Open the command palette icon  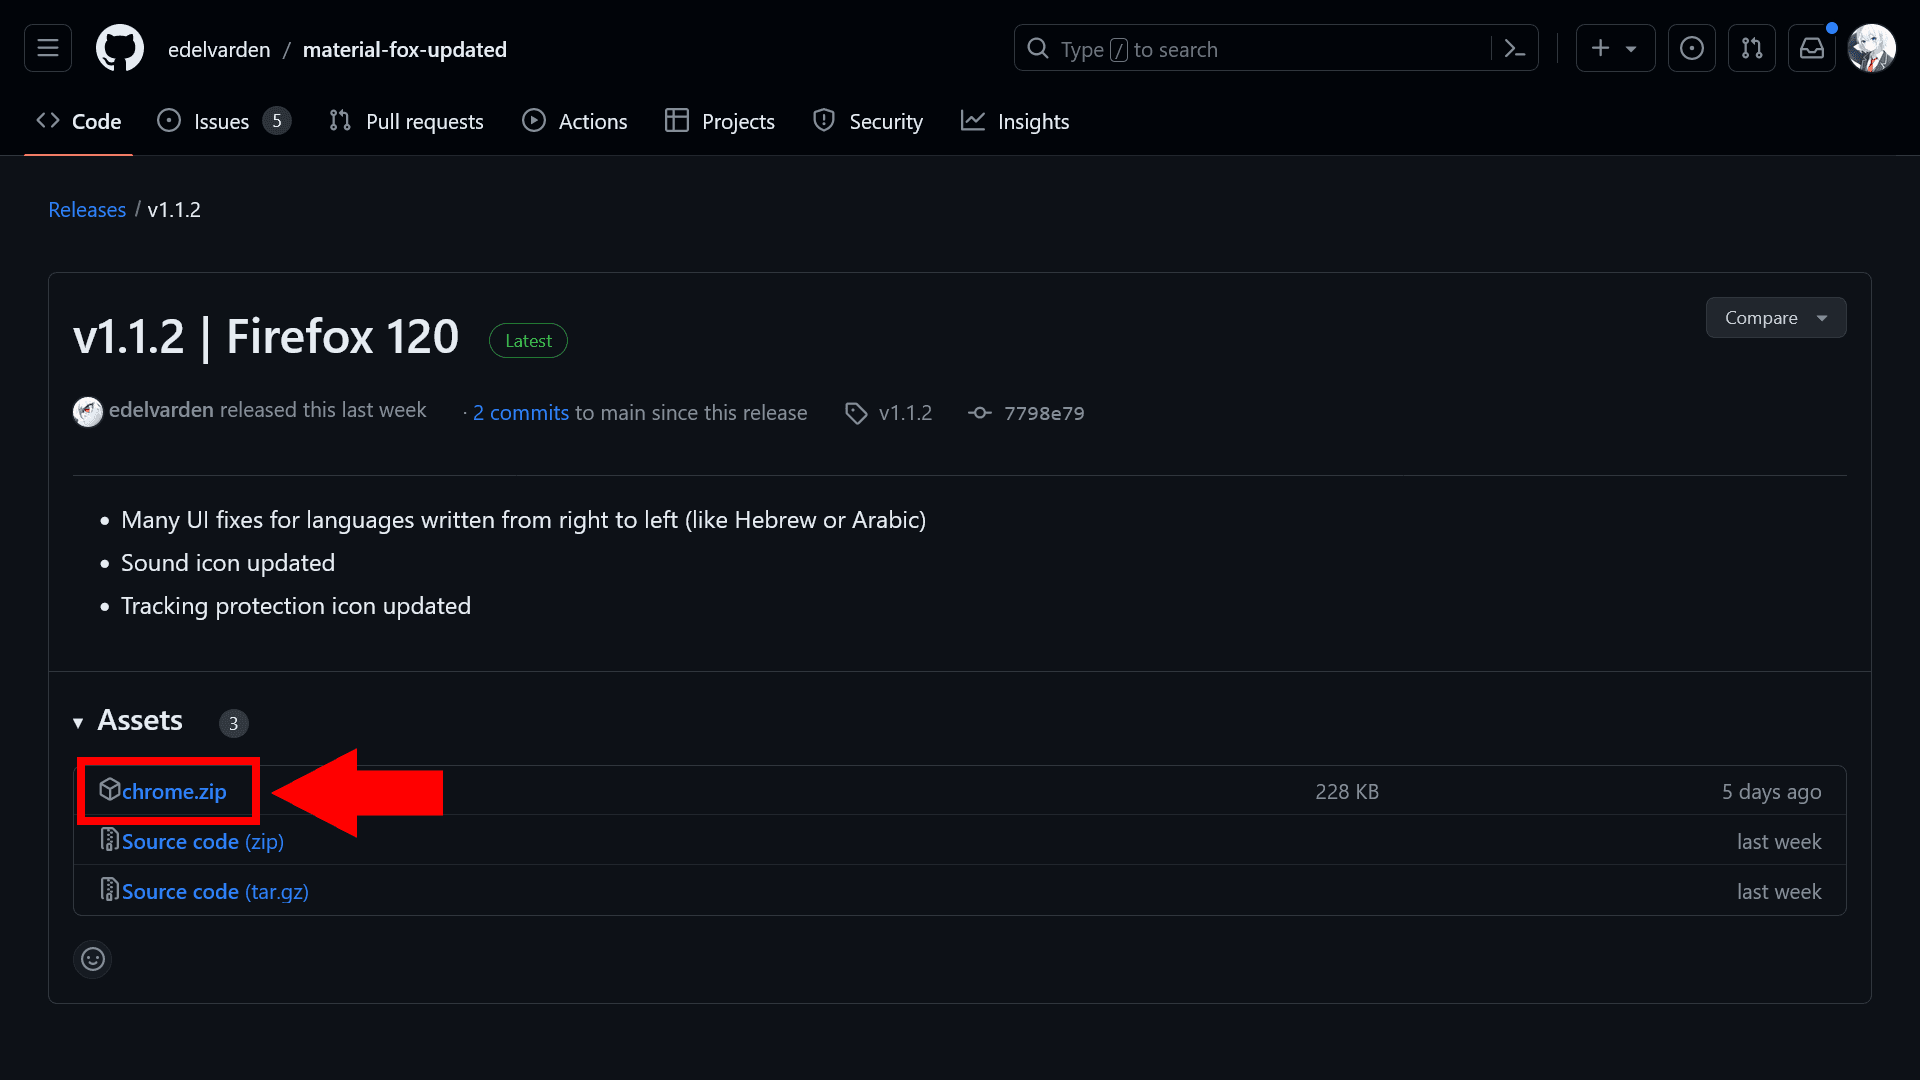coord(1515,48)
